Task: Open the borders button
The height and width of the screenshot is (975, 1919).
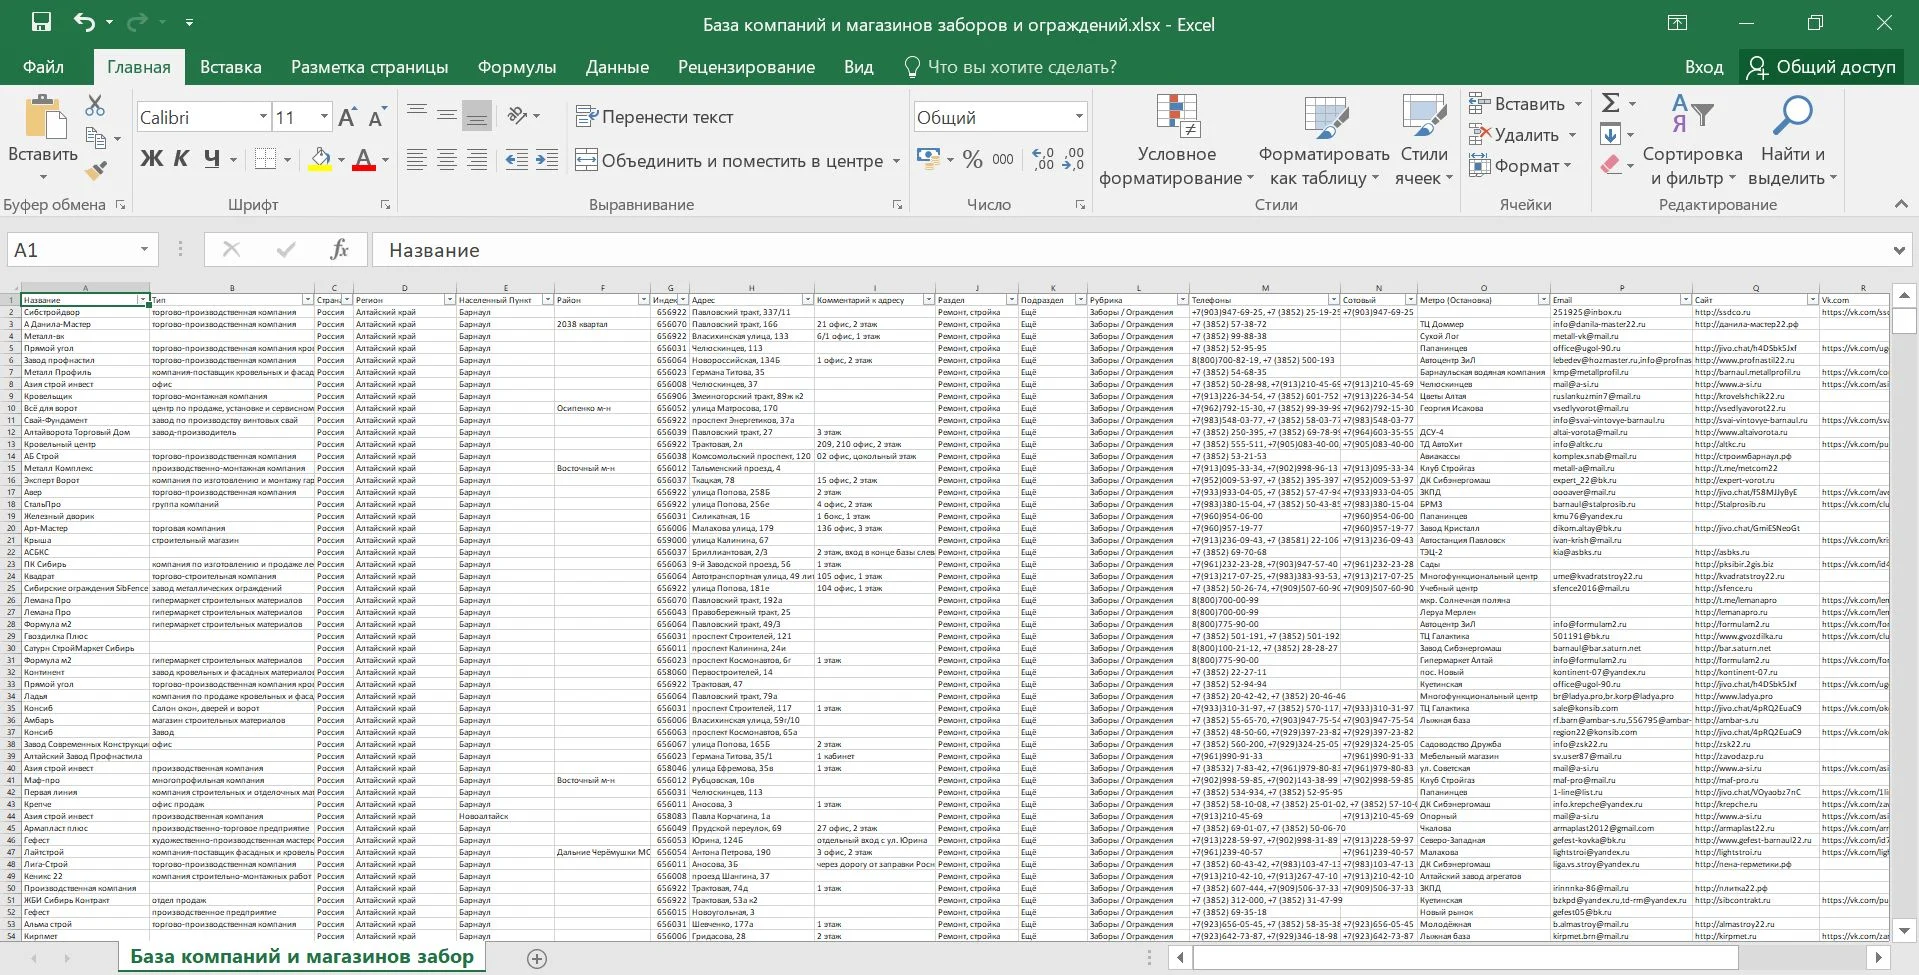Action: point(265,159)
